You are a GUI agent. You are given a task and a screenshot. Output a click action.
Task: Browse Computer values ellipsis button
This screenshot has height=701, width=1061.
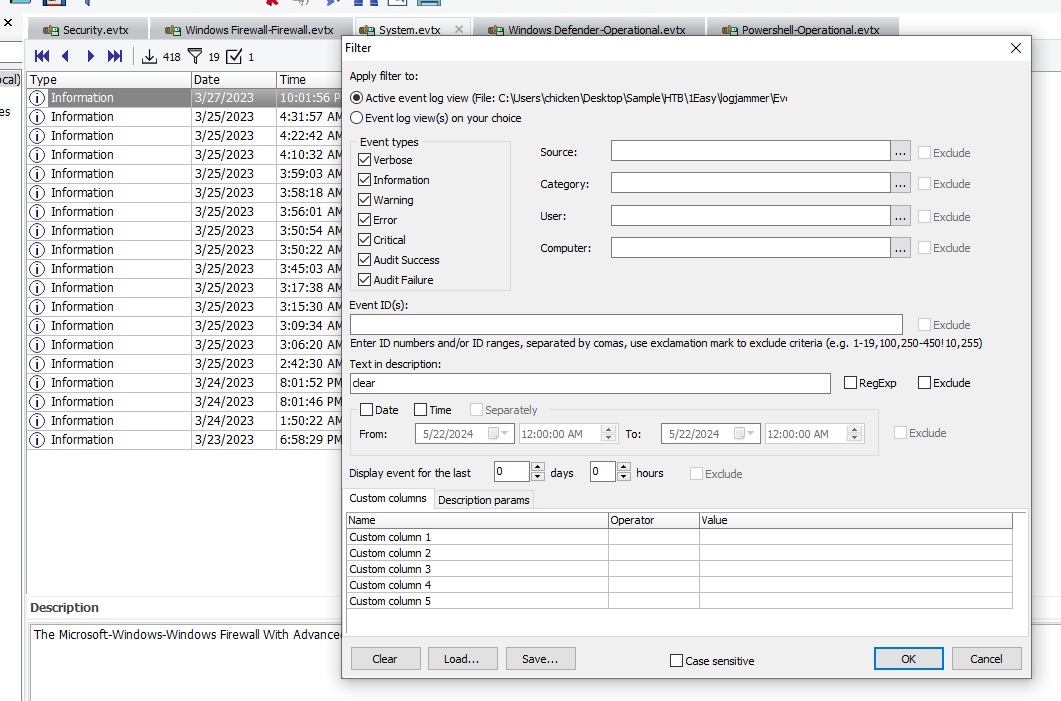[x=901, y=248]
